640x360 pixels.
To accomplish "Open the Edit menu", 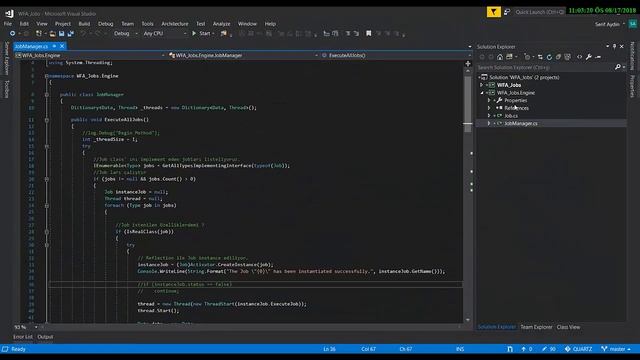I will click(x=24, y=24).
